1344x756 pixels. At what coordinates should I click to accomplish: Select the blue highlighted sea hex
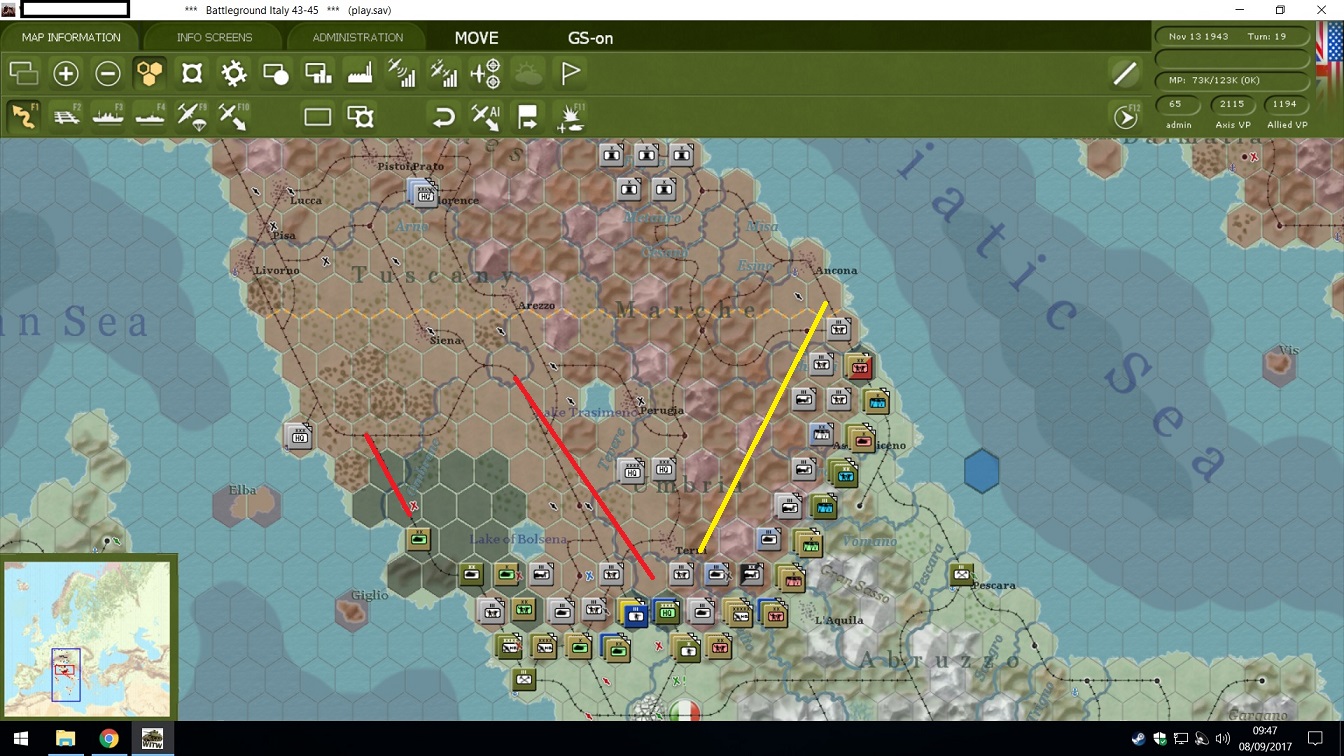point(982,470)
